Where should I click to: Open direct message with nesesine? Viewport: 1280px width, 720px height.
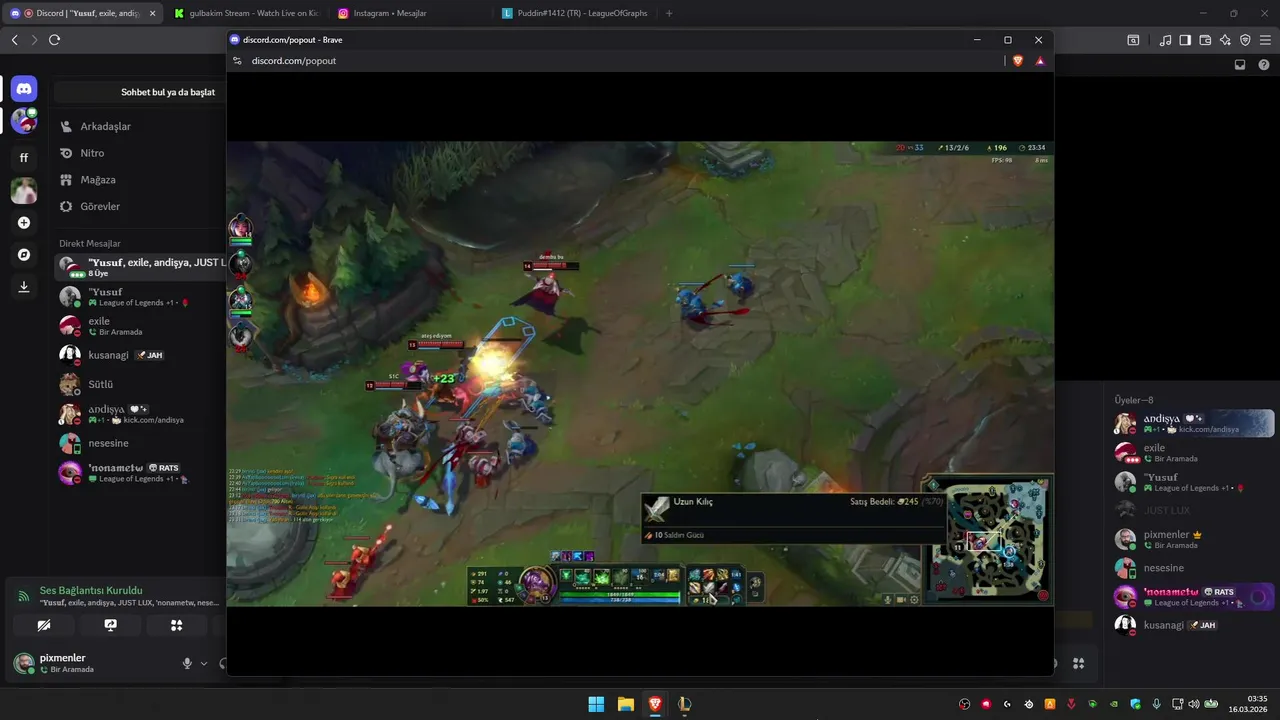140,443
